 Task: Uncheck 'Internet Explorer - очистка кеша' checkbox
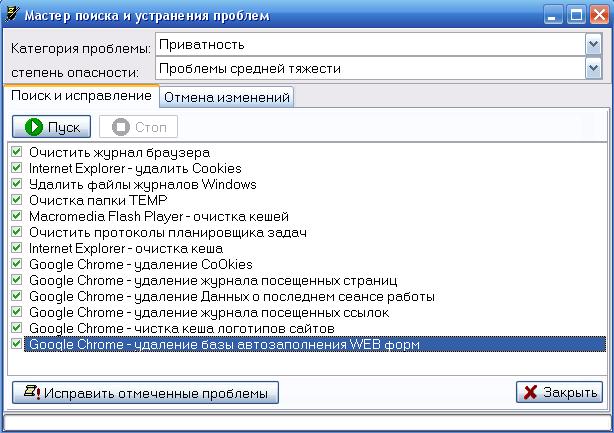[x=16, y=248]
